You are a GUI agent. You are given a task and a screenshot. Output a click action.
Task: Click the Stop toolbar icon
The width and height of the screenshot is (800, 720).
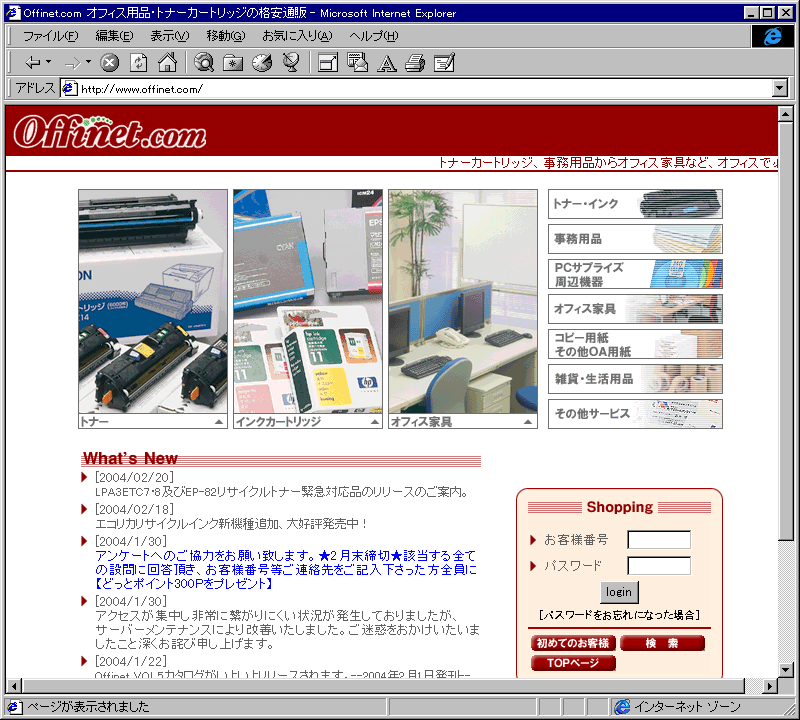point(109,63)
